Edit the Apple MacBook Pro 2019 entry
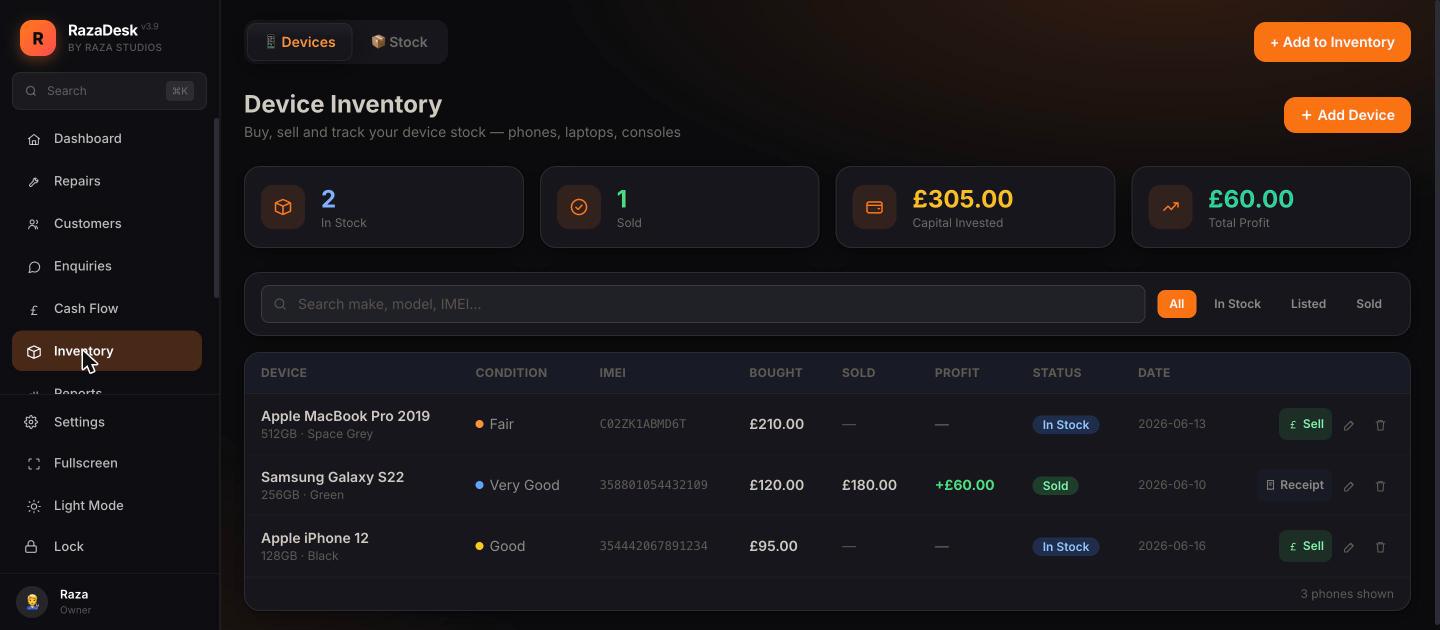The image size is (1440, 630). pos(1349,425)
